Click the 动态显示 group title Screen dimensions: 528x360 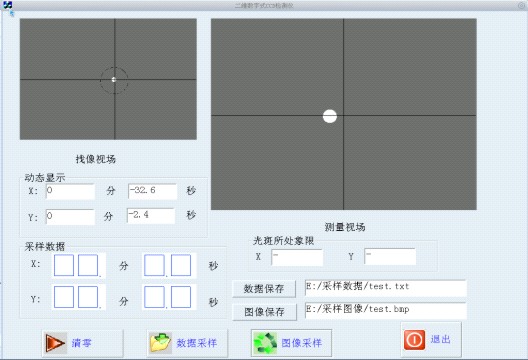(x=45, y=178)
